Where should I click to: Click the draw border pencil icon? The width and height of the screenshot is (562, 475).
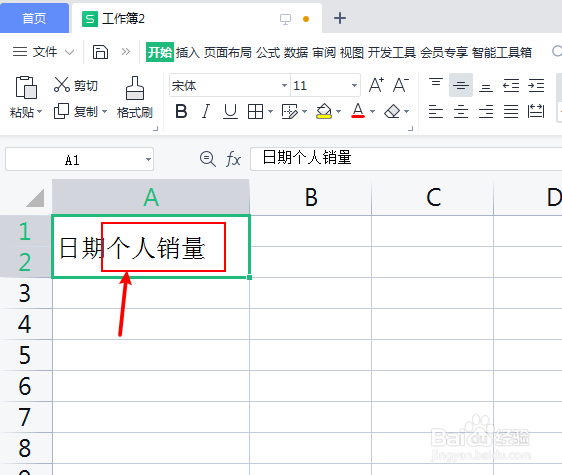tap(290, 111)
